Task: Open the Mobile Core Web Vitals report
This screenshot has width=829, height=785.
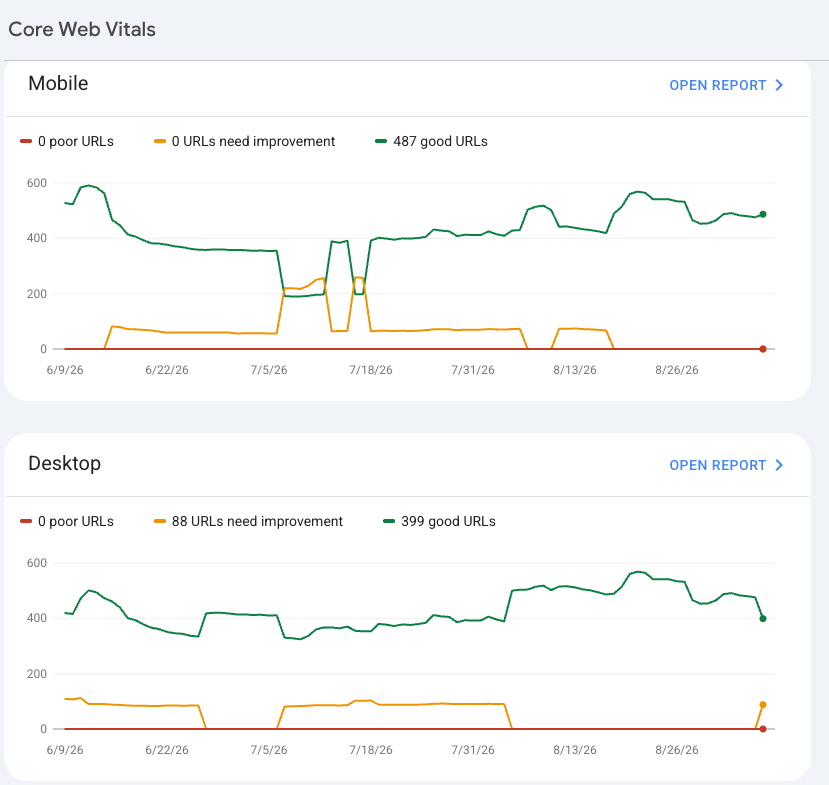Action: tap(726, 85)
